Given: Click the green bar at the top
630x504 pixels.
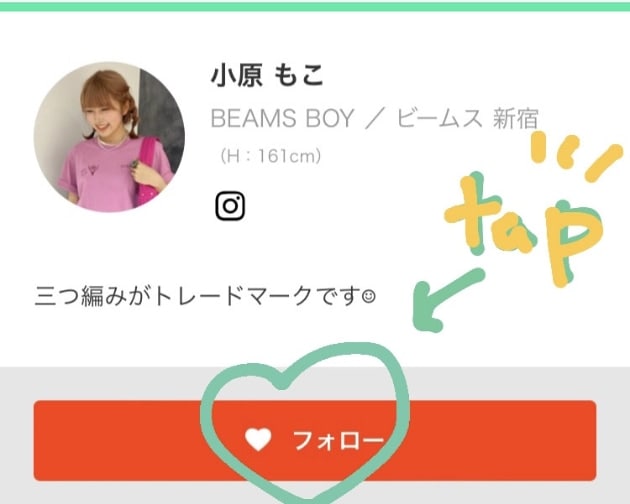Looking at the screenshot, I should click(315, 6).
